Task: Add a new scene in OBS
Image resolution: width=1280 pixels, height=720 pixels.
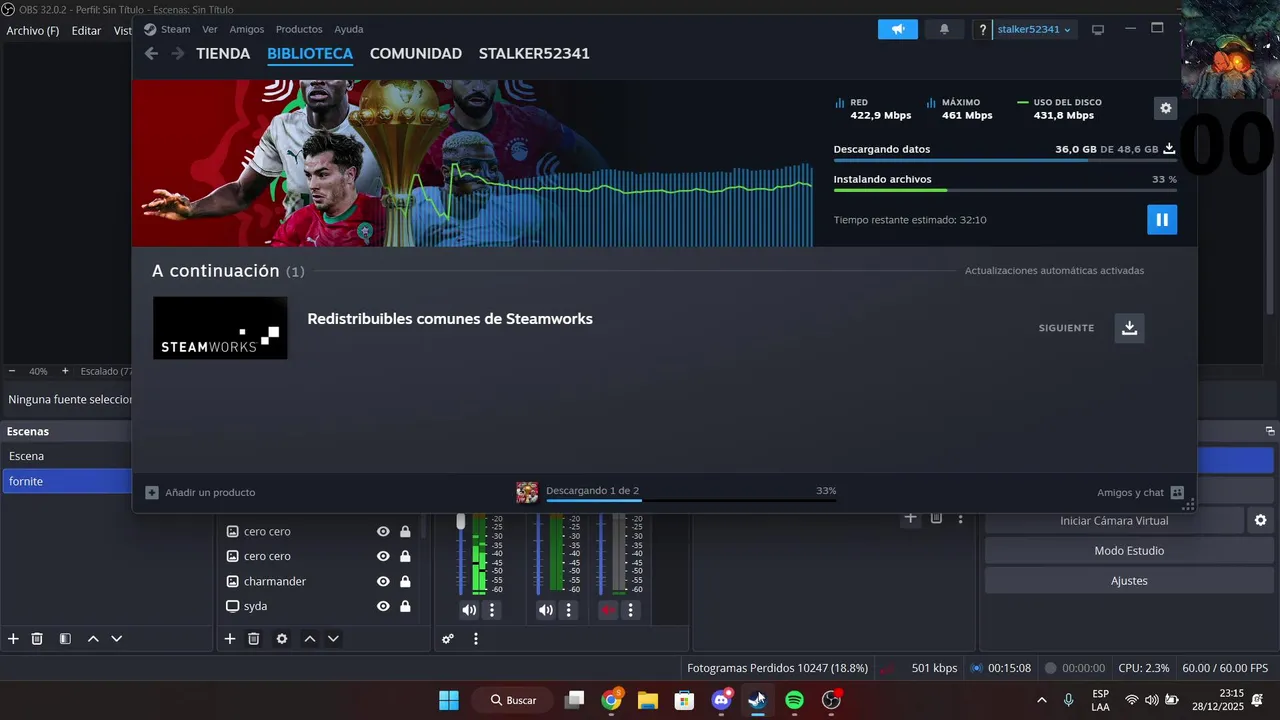Action: click(13, 638)
